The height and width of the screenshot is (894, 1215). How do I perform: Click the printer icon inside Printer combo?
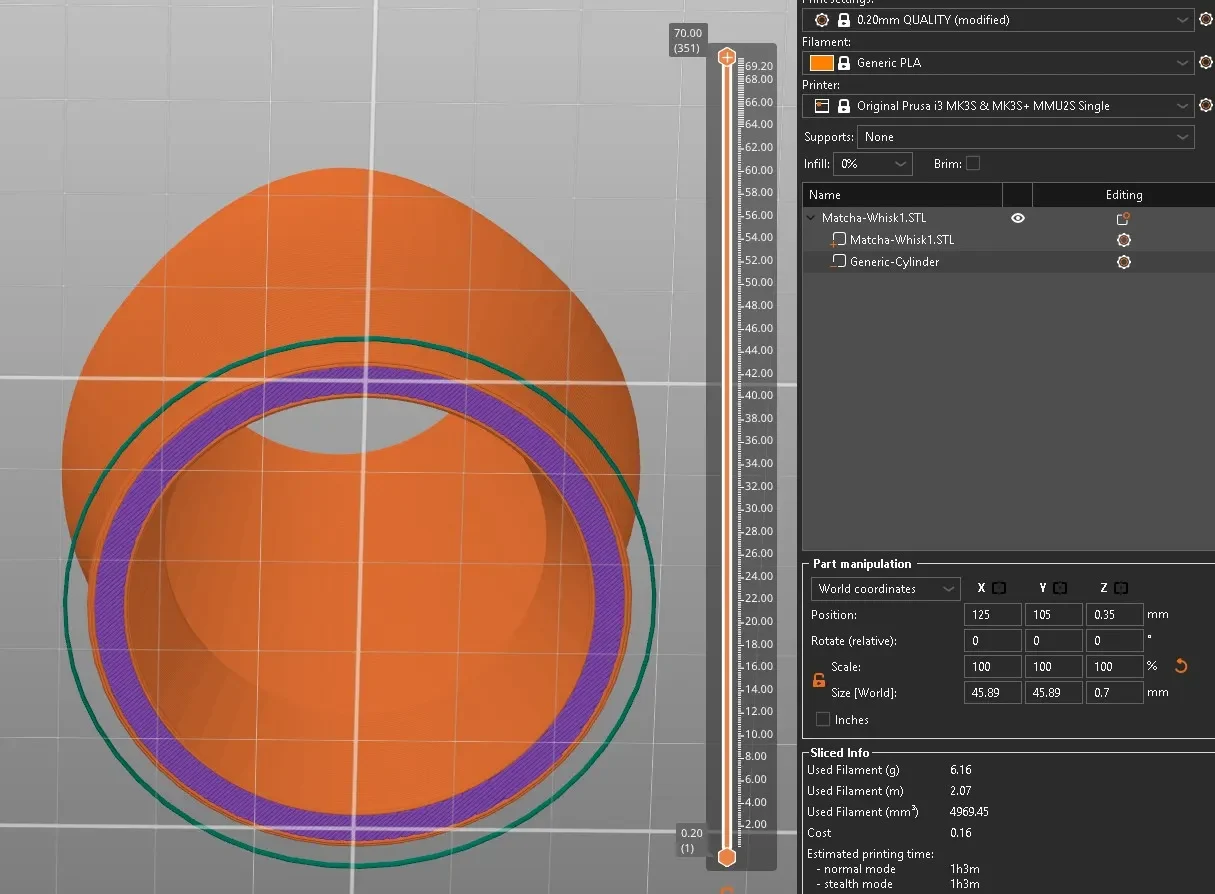(x=822, y=105)
